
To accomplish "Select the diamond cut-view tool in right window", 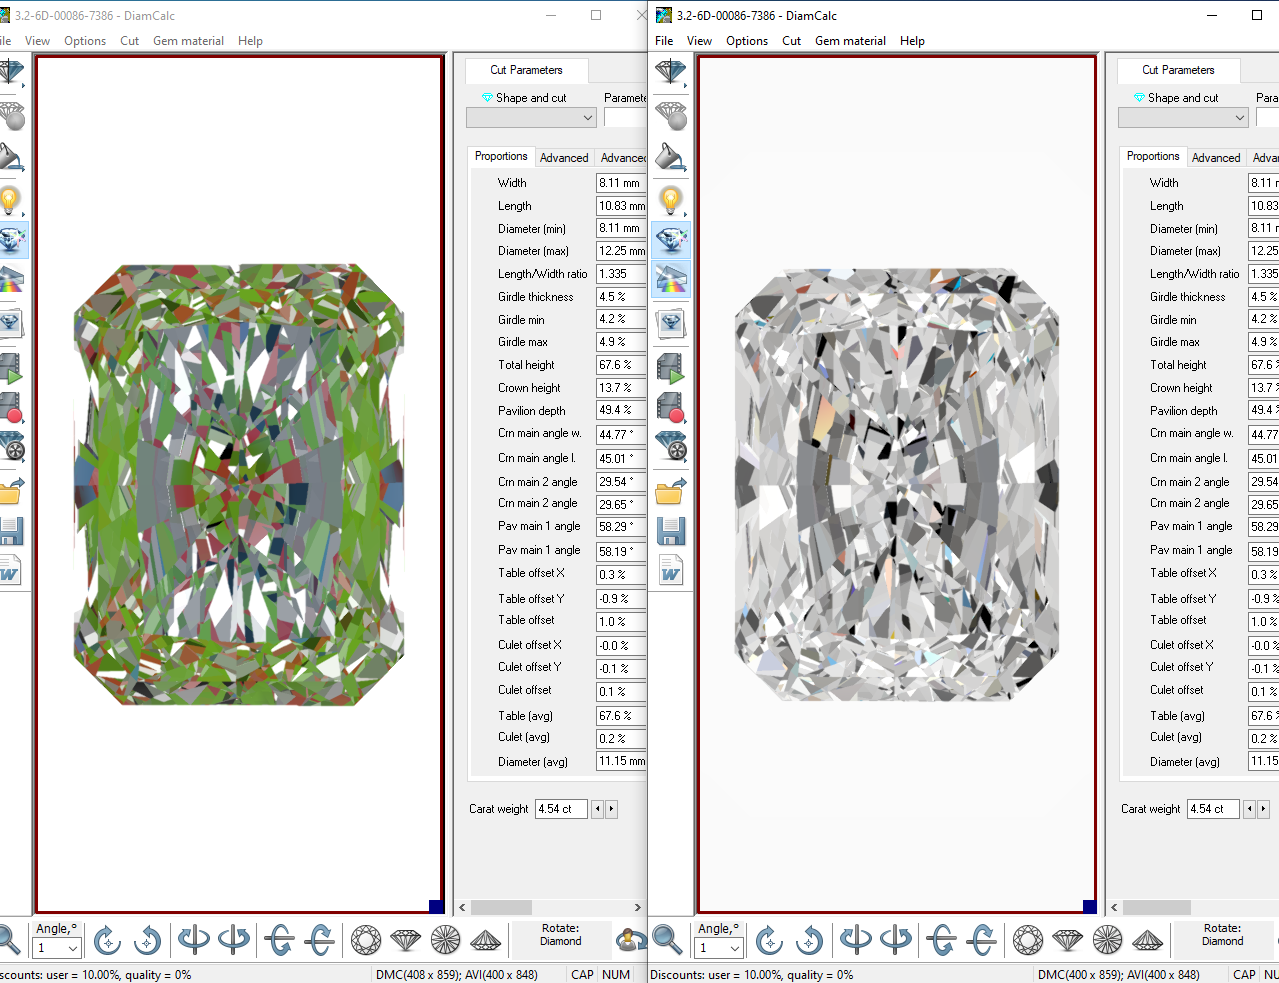I will click(670, 71).
